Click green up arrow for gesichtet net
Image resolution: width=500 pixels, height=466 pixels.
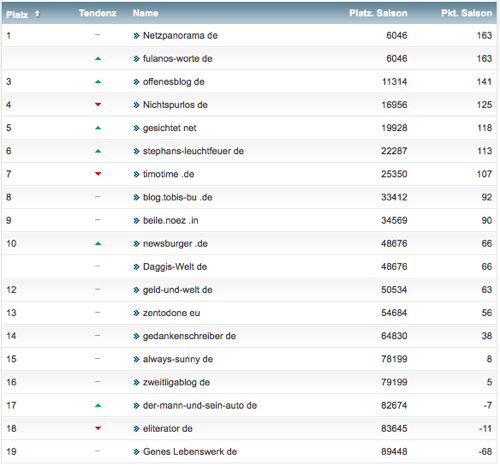pyautogui.click(x=98, y=128)
